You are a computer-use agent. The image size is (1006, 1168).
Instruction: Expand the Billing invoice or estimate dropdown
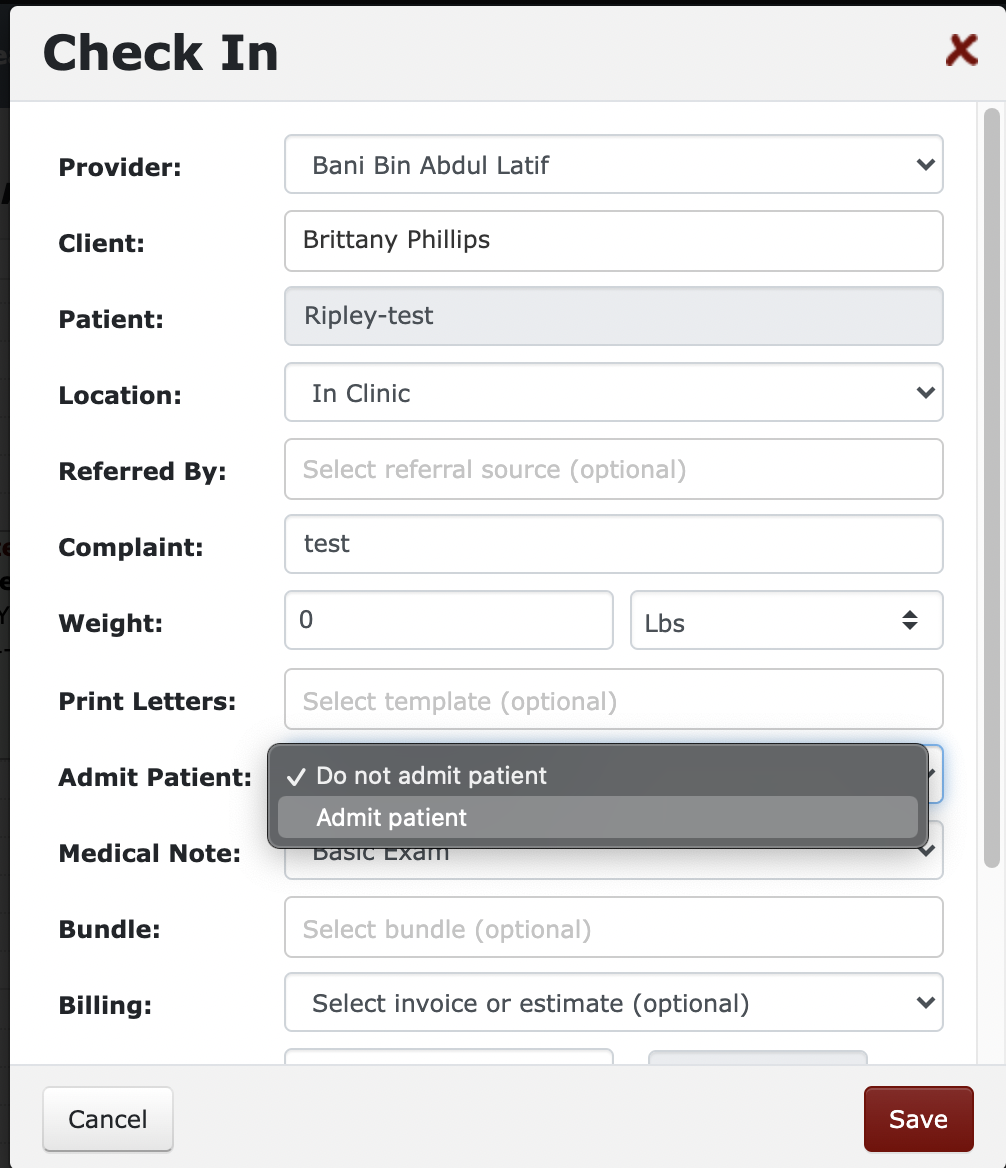click(612, 1003)
